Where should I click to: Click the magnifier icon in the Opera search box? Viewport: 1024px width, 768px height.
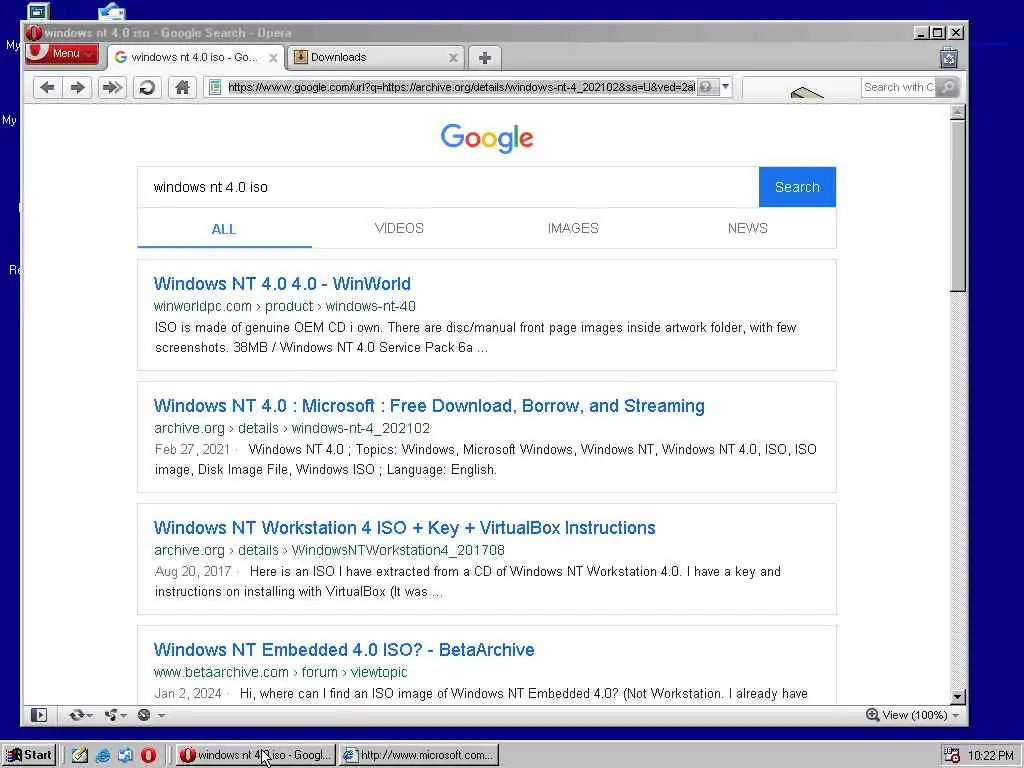(x=948, y=87)
